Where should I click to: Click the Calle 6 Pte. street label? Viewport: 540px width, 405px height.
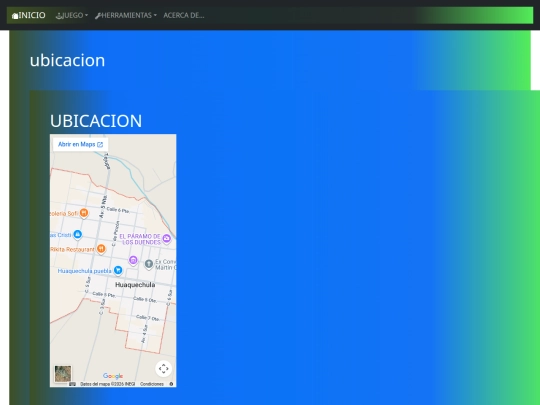[x=118, y=210]
